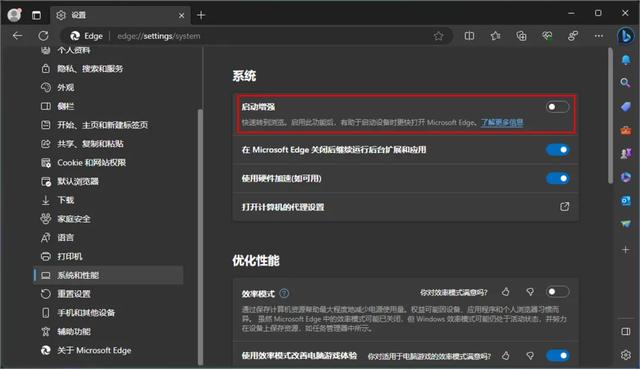This screenshot has height=369, width=640.
Task: Give thumbs down for 效率模式
Action: point(530,291)
